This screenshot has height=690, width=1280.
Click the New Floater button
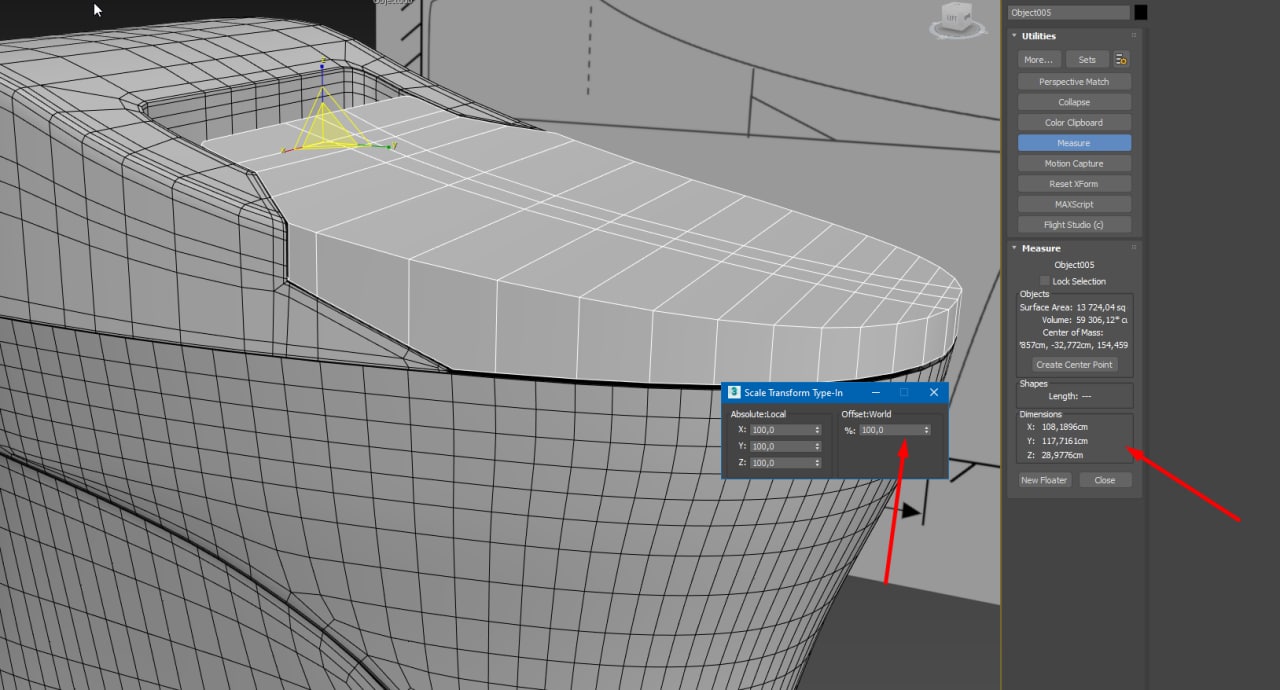coord(1044,480)
